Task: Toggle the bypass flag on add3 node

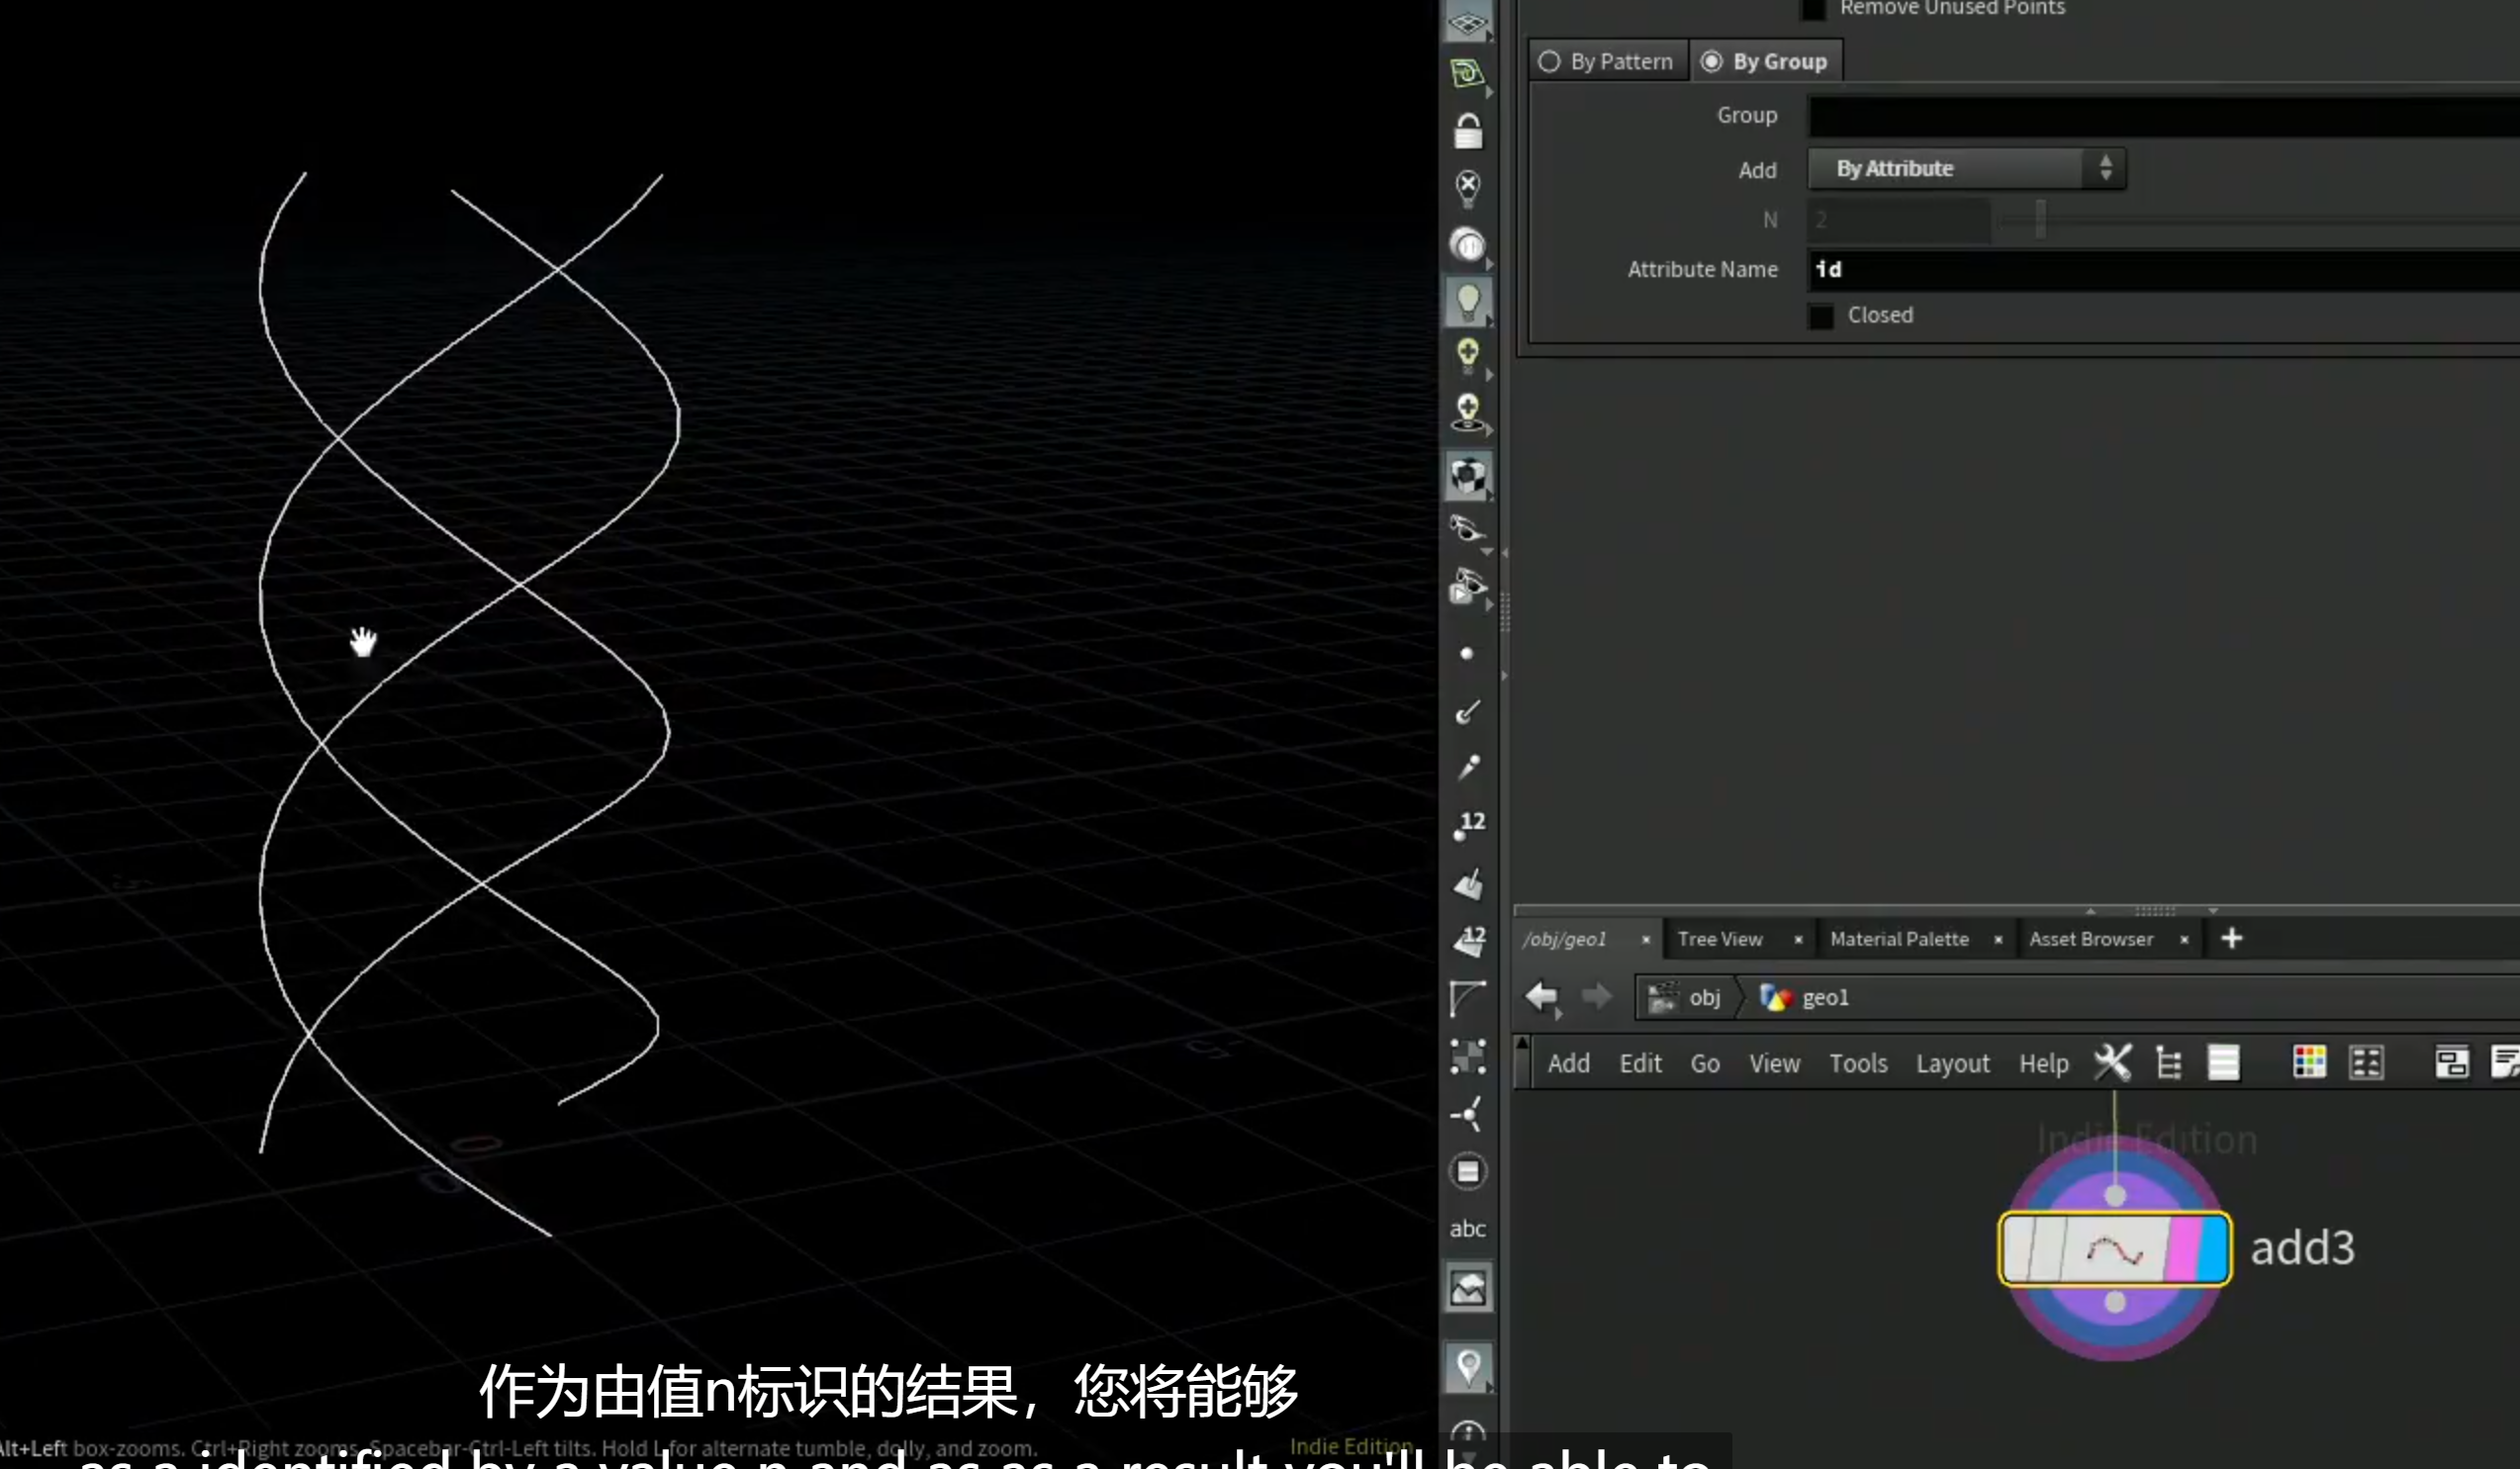Action: click(x=2019, y=1249)
